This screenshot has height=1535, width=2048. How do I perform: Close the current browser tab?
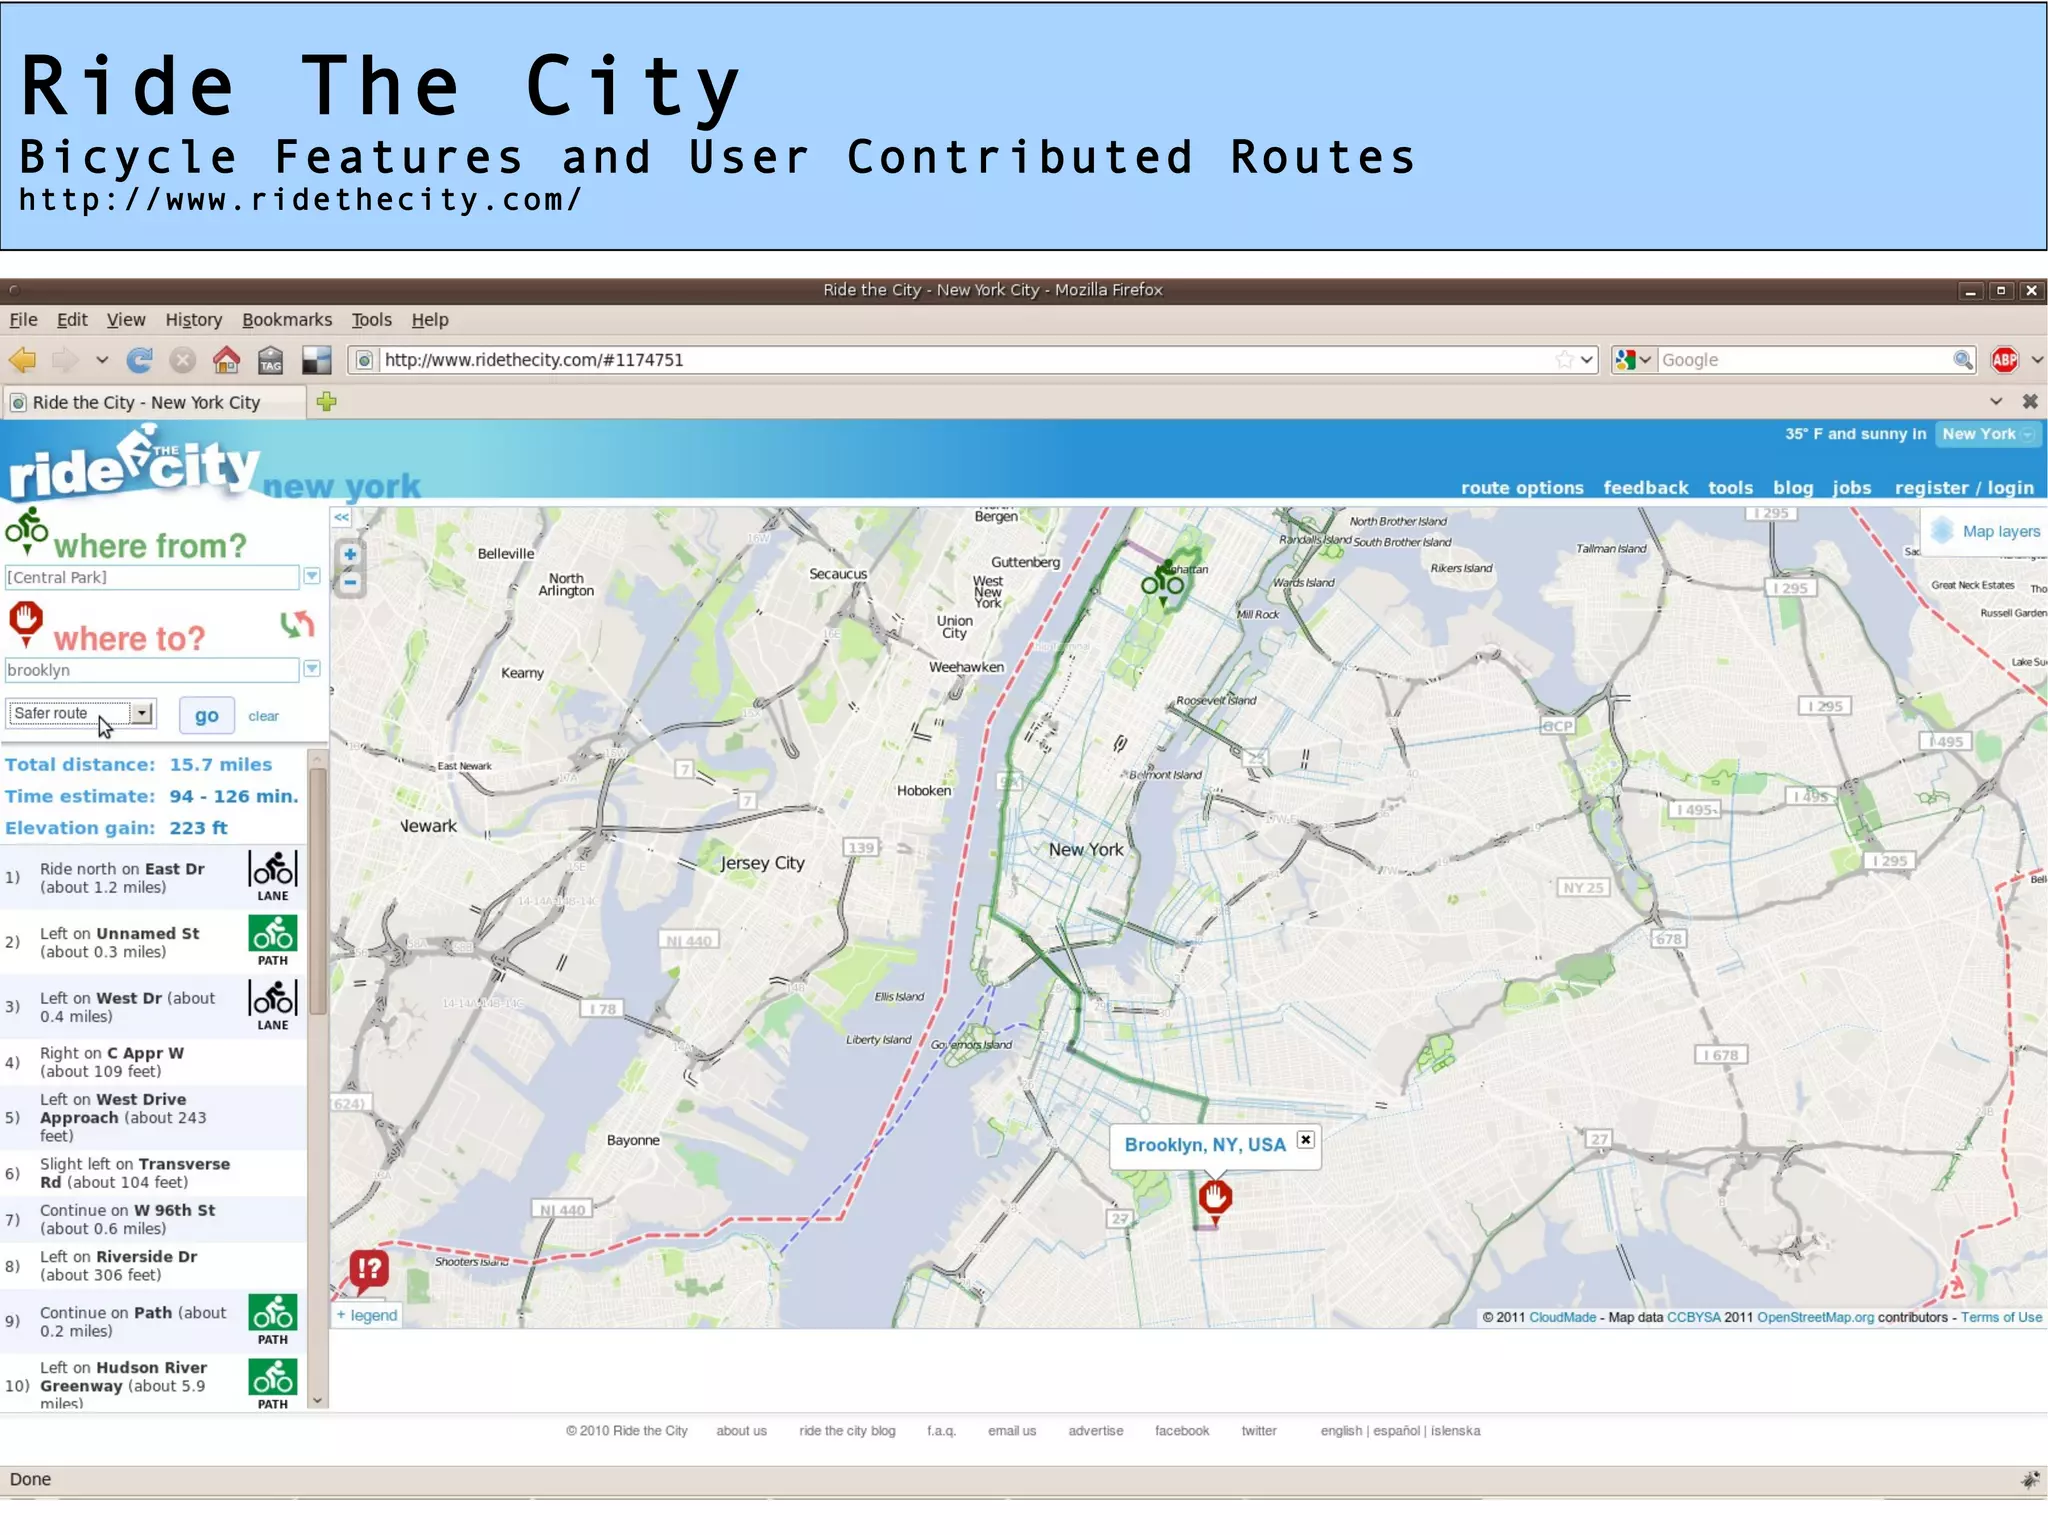click(2030, 402)
